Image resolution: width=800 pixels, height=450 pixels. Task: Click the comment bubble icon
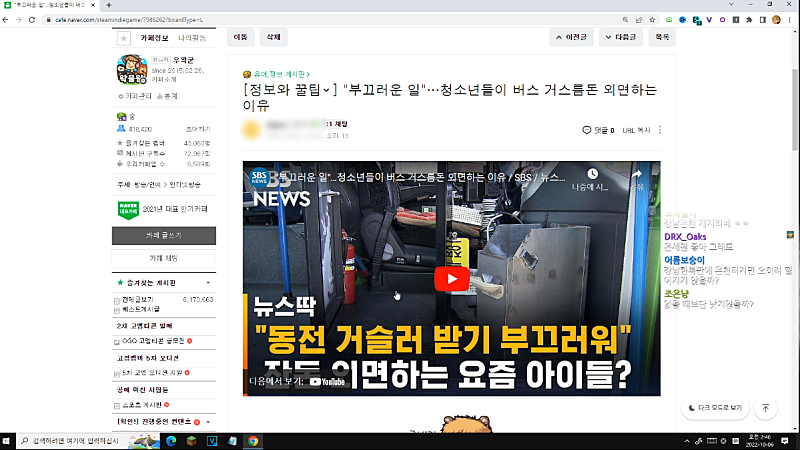coord(586,130)
